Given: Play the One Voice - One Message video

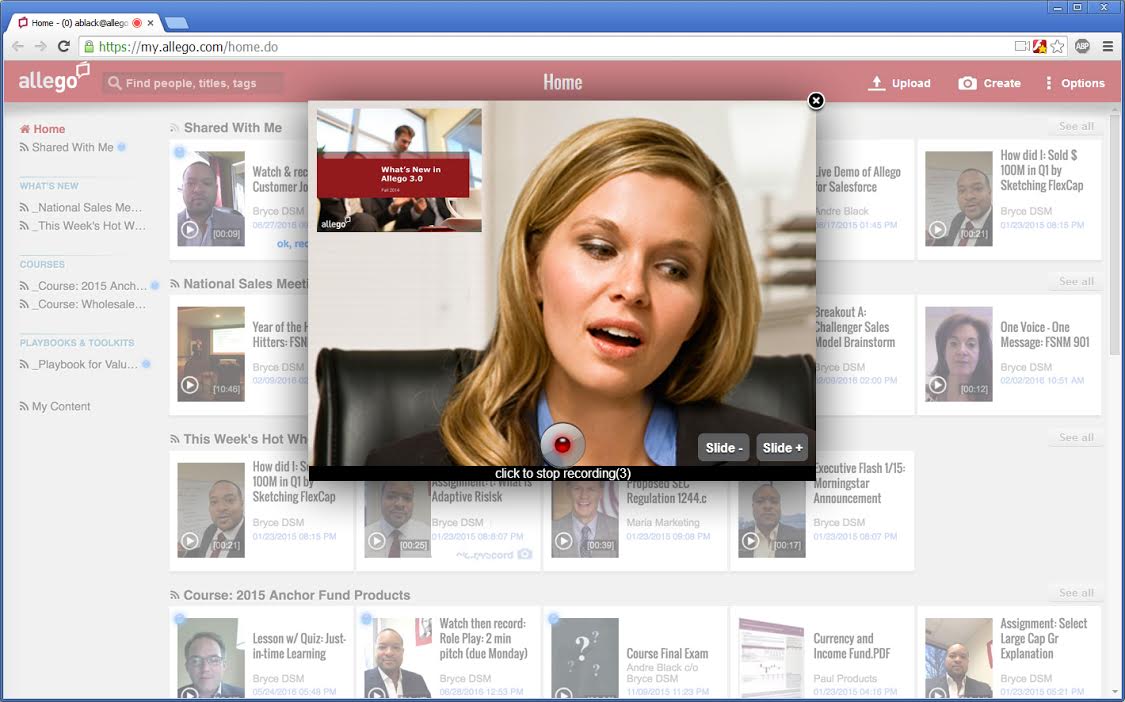Looking at the screenshot, I should coord(959,354).
